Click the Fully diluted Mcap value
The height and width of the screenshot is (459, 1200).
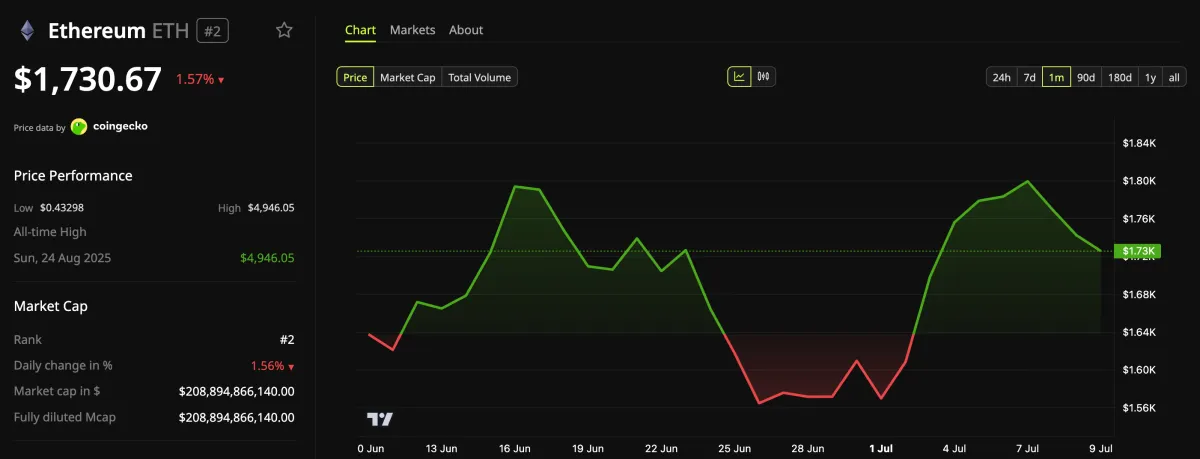point(237,417)
